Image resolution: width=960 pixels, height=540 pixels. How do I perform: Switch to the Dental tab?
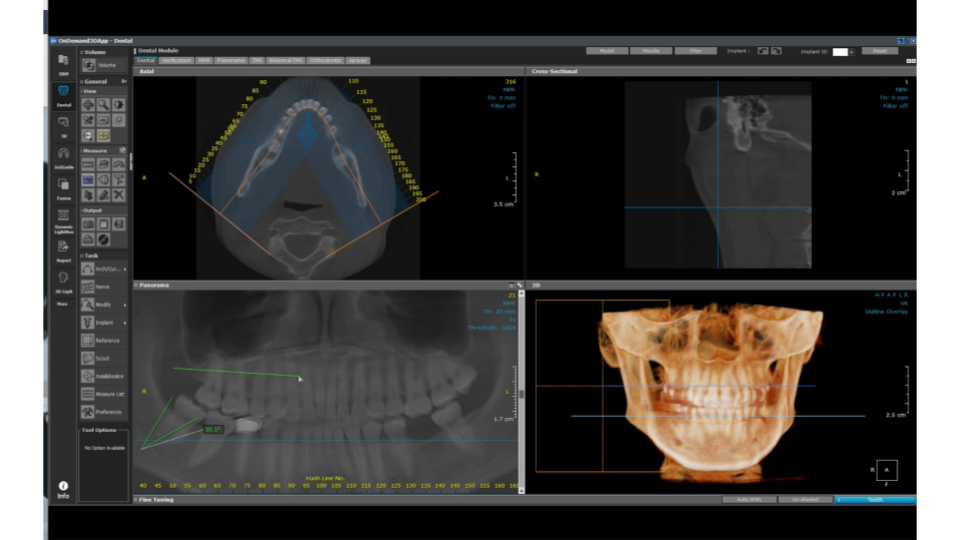146,61
